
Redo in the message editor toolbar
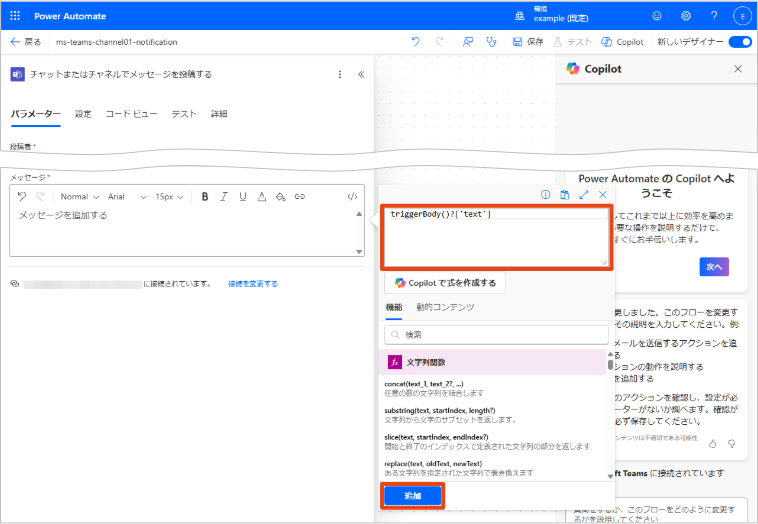tap(41, 196)
